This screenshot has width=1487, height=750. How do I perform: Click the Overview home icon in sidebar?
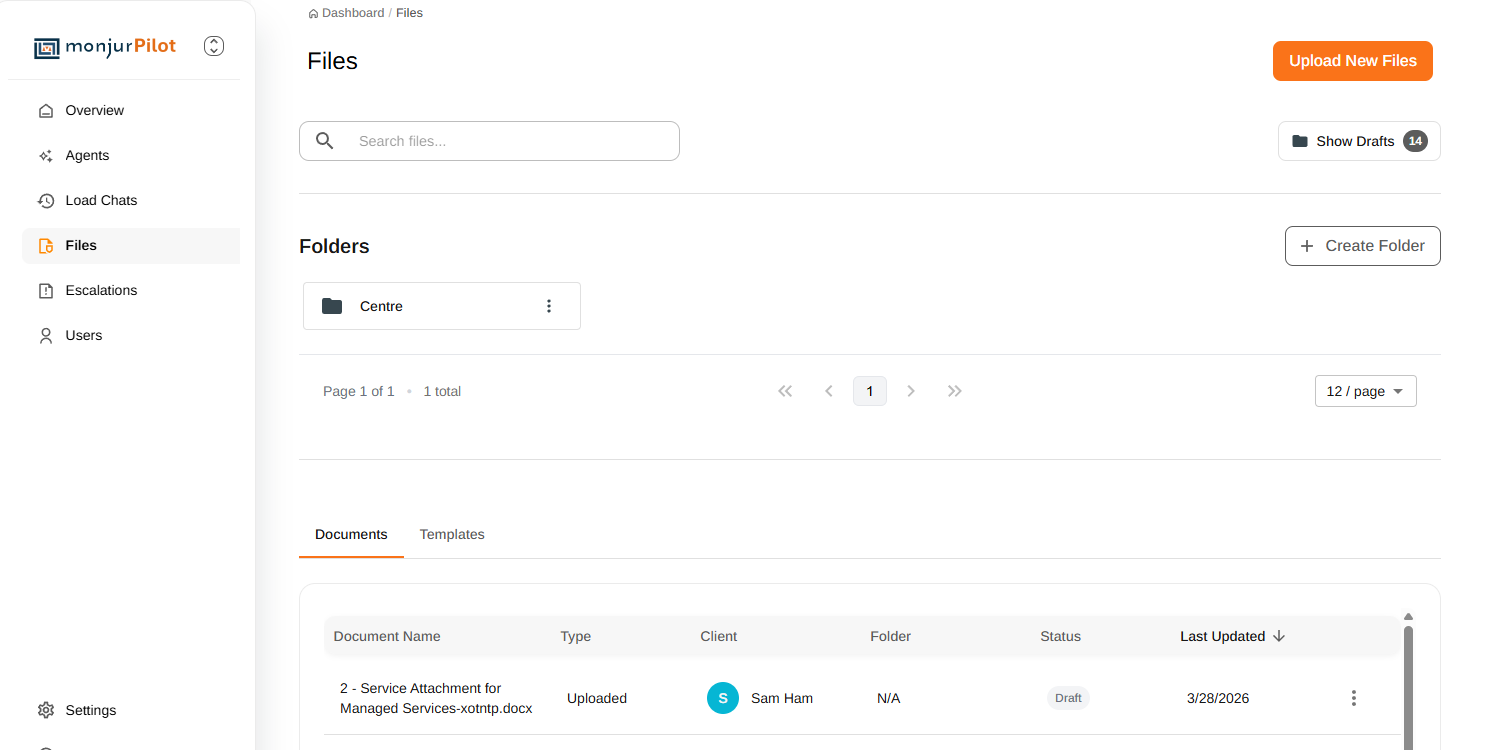pos(46,111)
